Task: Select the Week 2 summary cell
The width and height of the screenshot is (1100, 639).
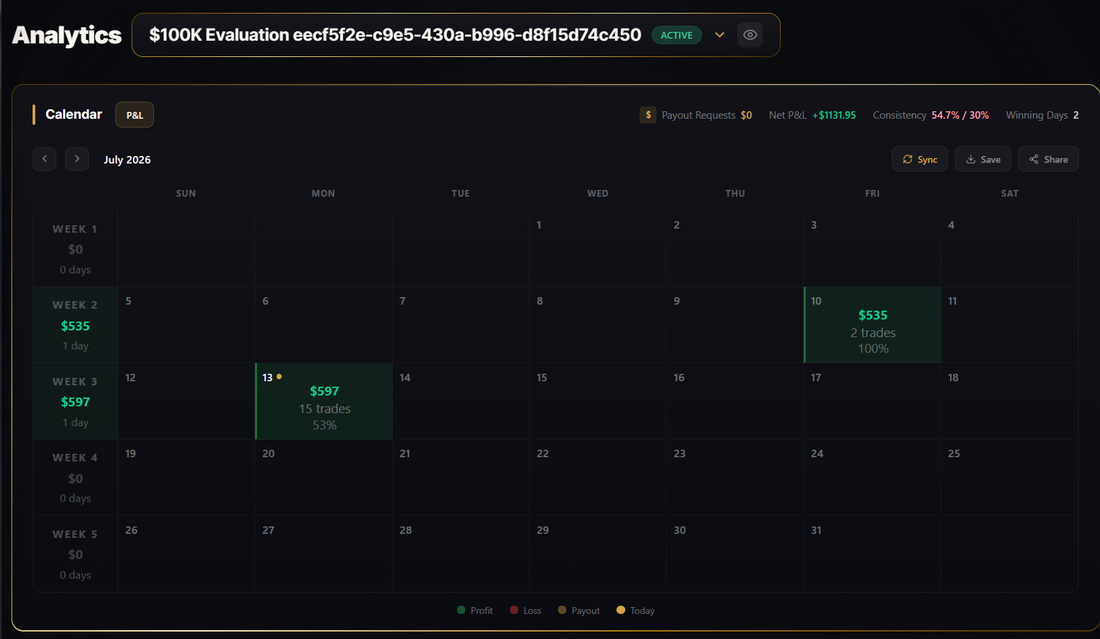Action: [75, 325]
